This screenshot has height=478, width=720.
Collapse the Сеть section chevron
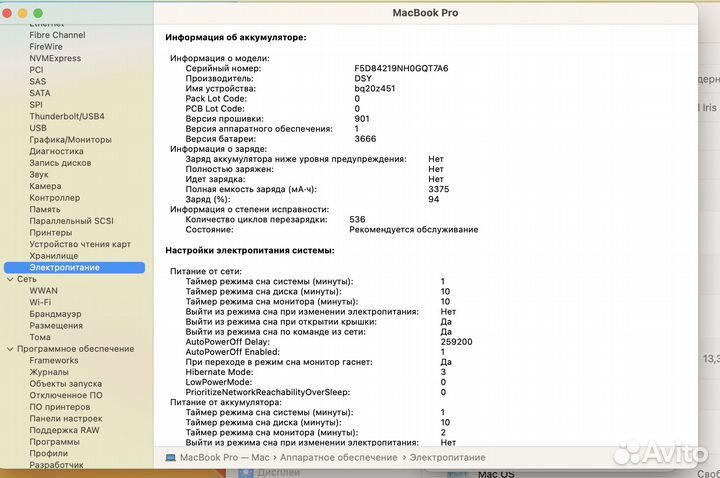tap(9, 279)
